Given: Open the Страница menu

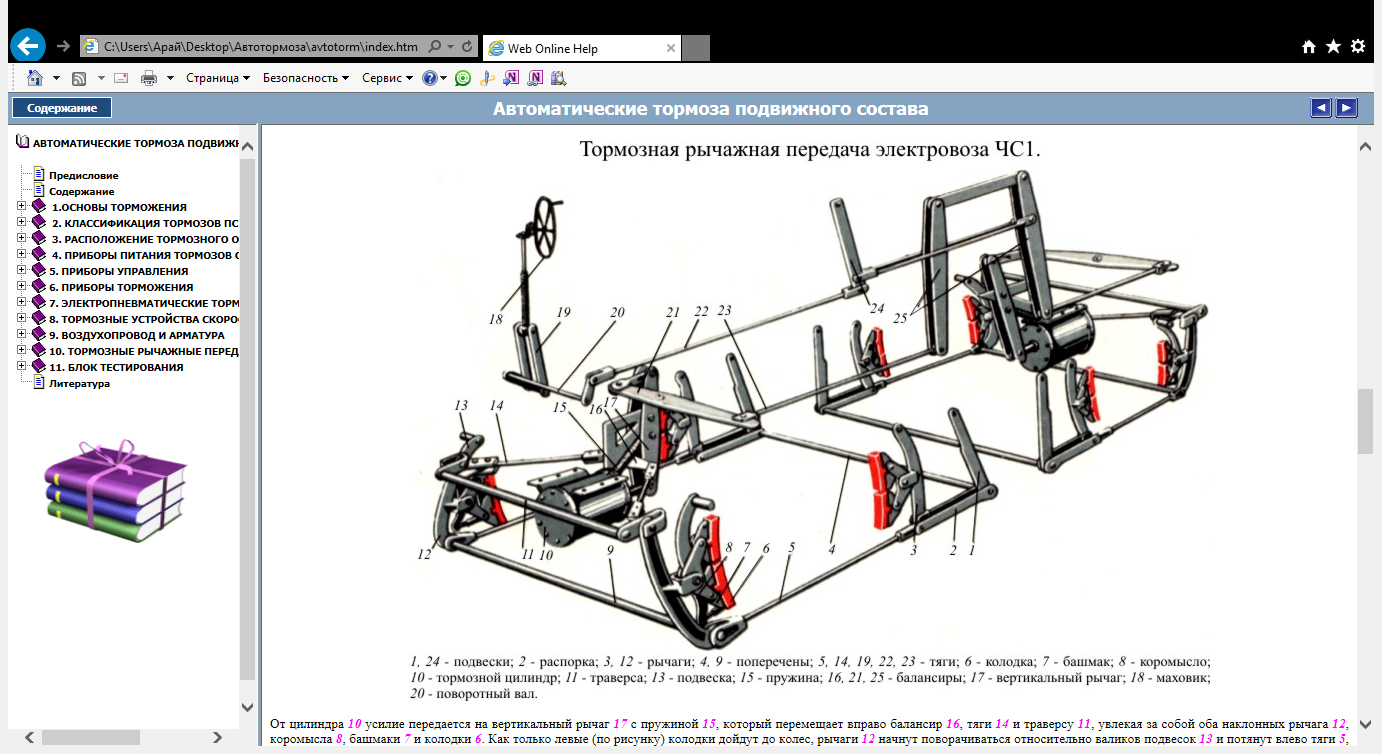Looking at the screenshot, I should (218, 78).
